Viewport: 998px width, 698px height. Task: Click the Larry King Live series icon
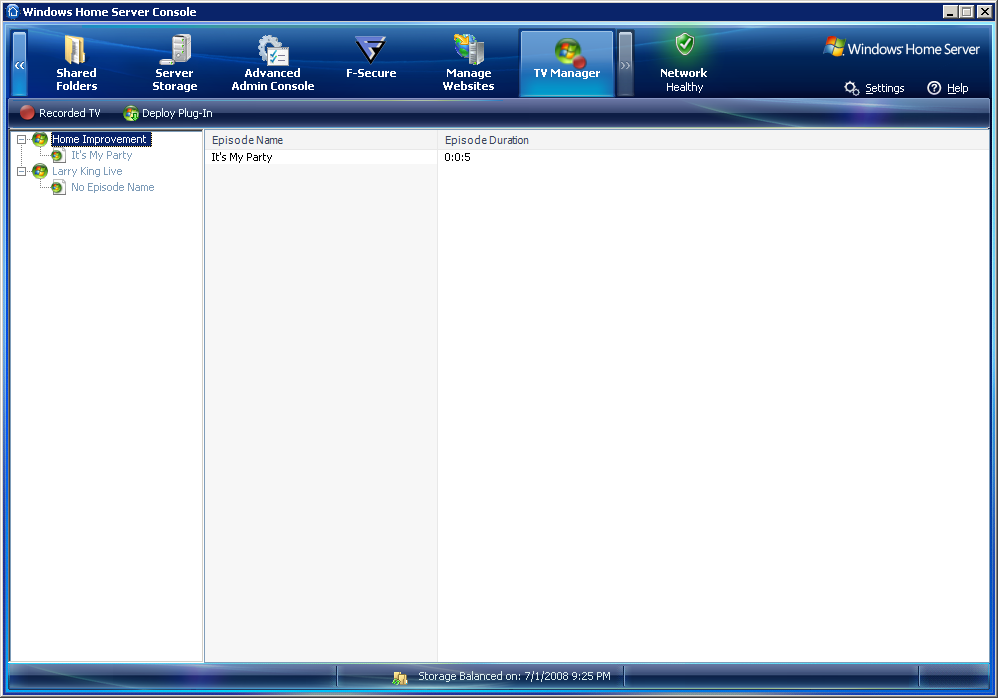(39, 171)
